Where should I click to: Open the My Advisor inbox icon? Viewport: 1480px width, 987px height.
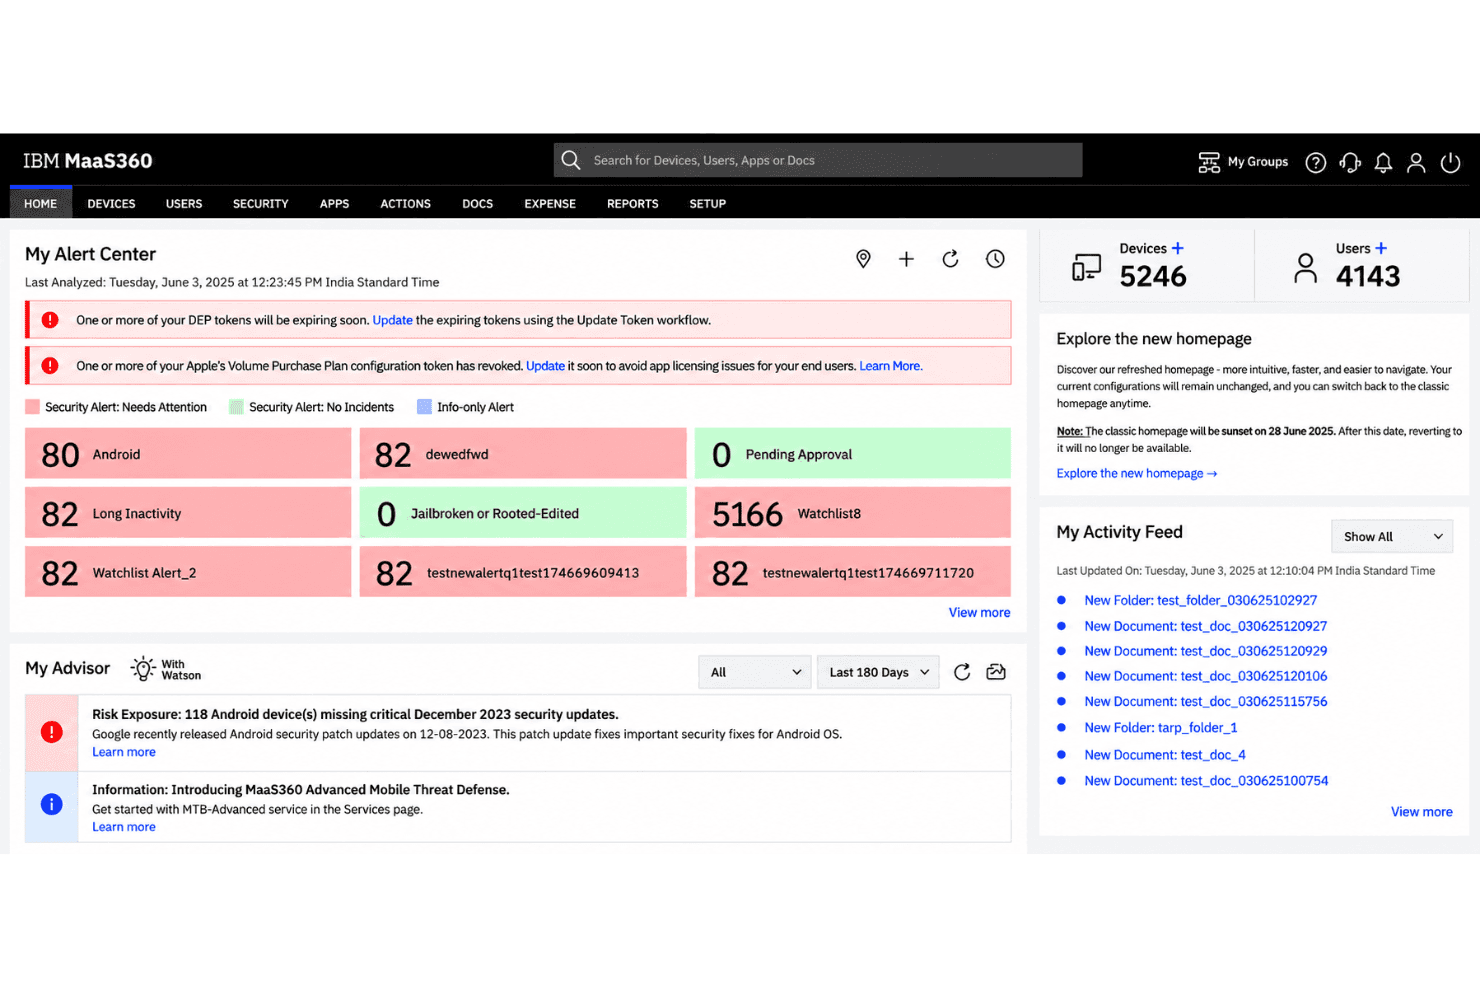[996, 672]
